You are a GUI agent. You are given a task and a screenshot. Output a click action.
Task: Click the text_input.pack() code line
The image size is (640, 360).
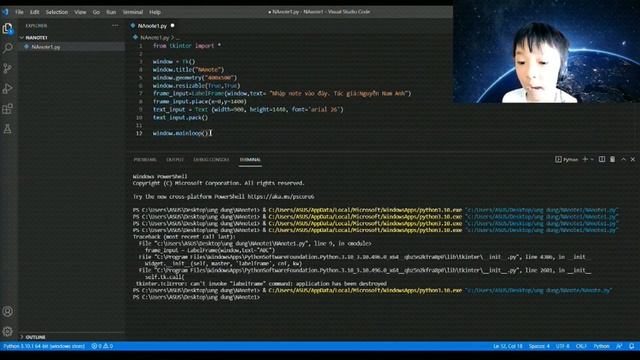pos(180,118)
